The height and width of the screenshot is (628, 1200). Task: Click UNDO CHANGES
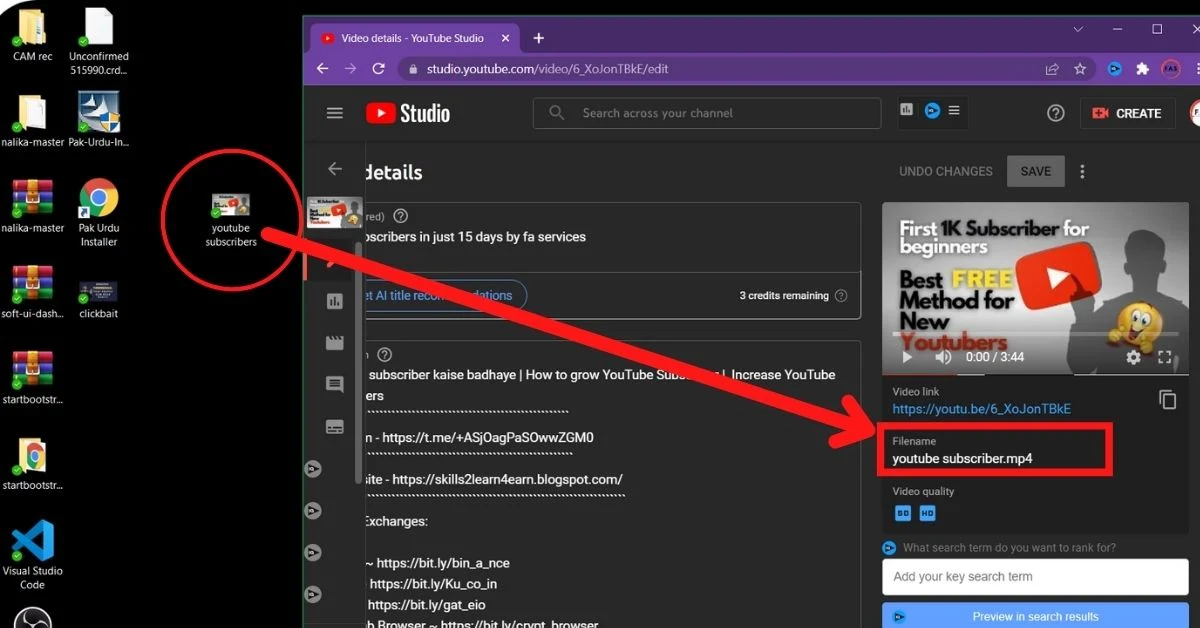(x=946, y=171)
